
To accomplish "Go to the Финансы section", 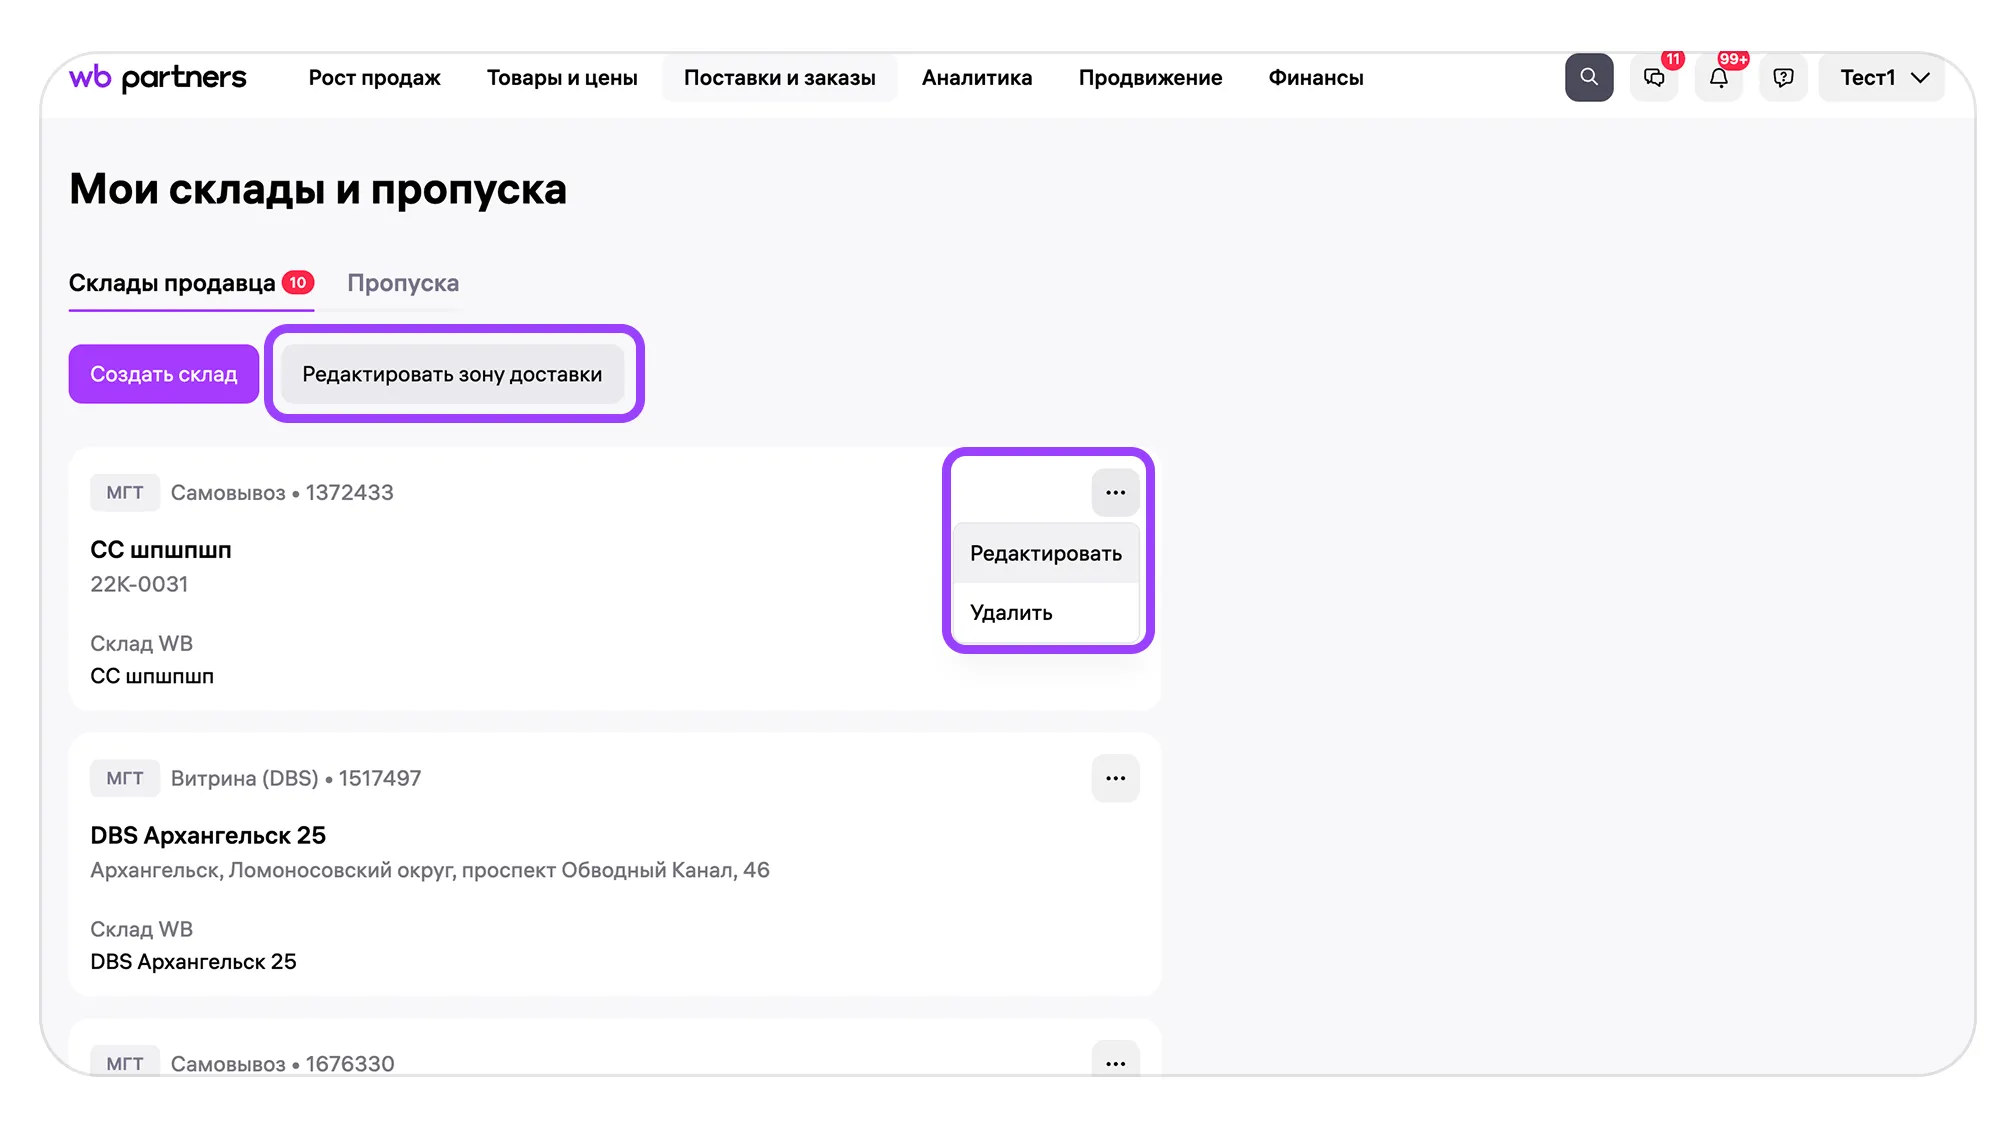I will 1315,77.
